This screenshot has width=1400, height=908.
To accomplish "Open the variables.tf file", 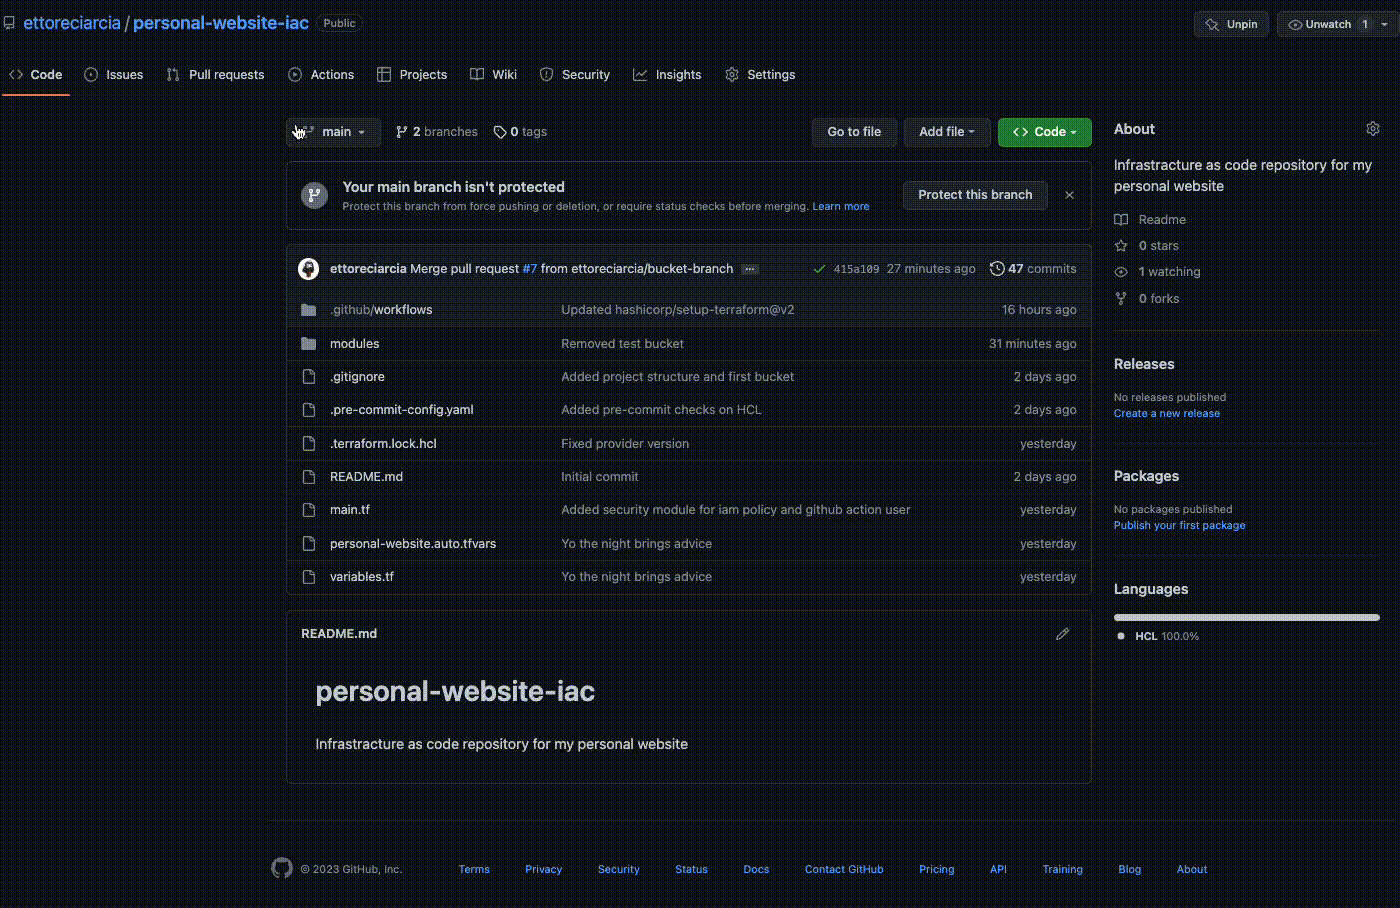I will coord(362,577).
